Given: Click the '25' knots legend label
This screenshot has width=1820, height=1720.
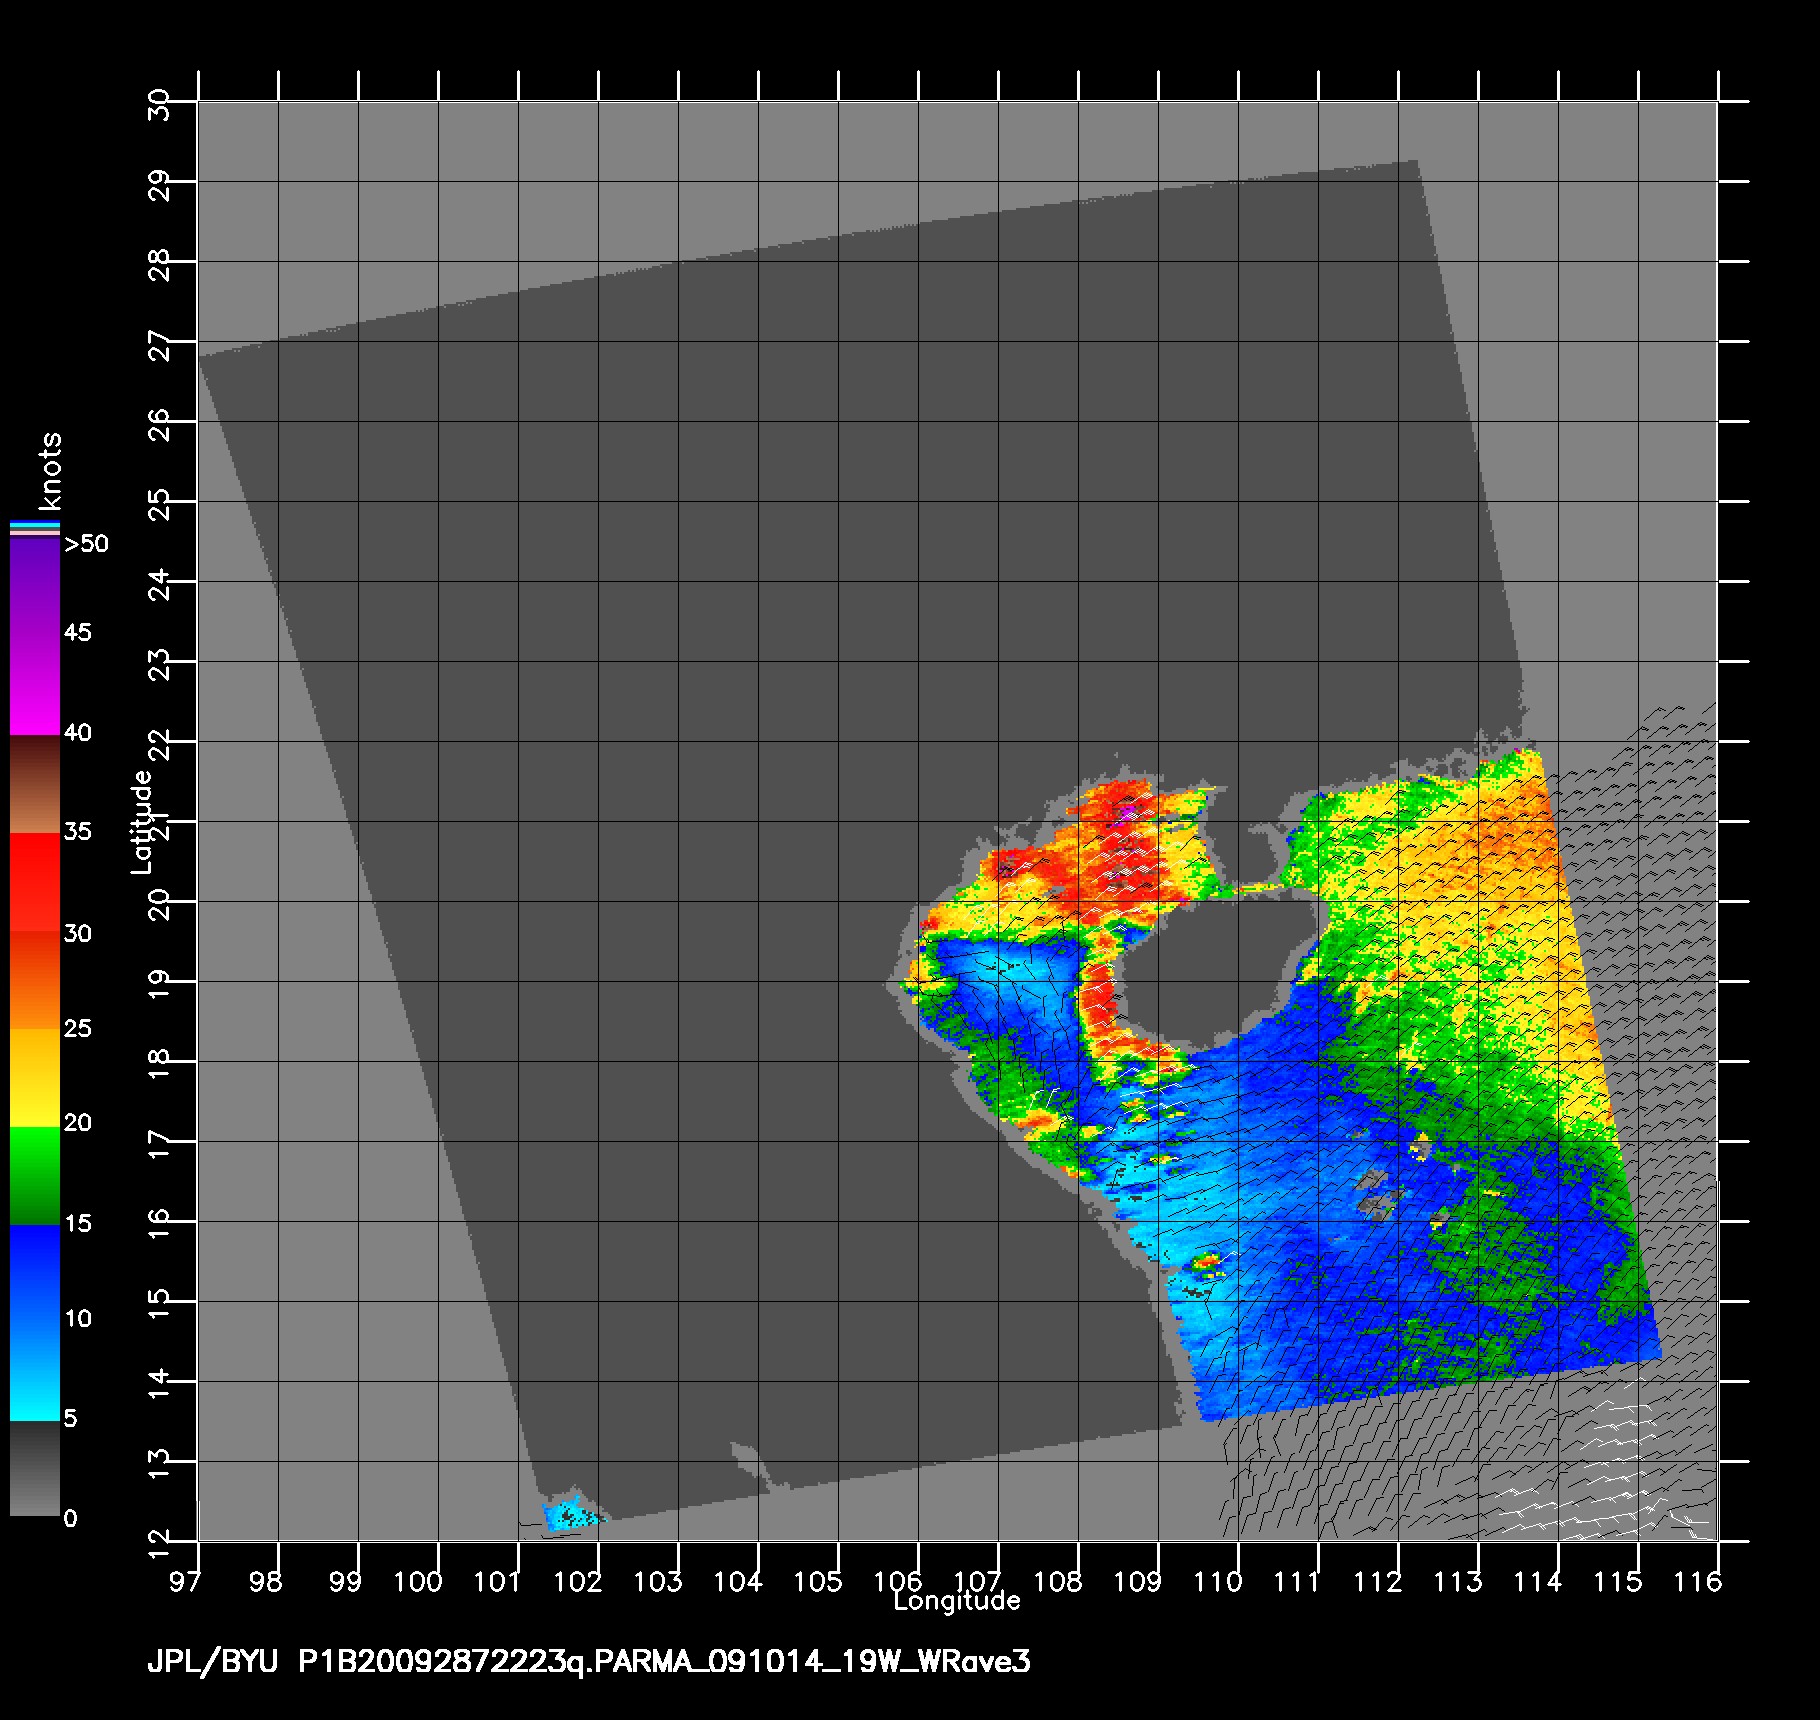Looking at the screenshot, I should point(78,1029).
